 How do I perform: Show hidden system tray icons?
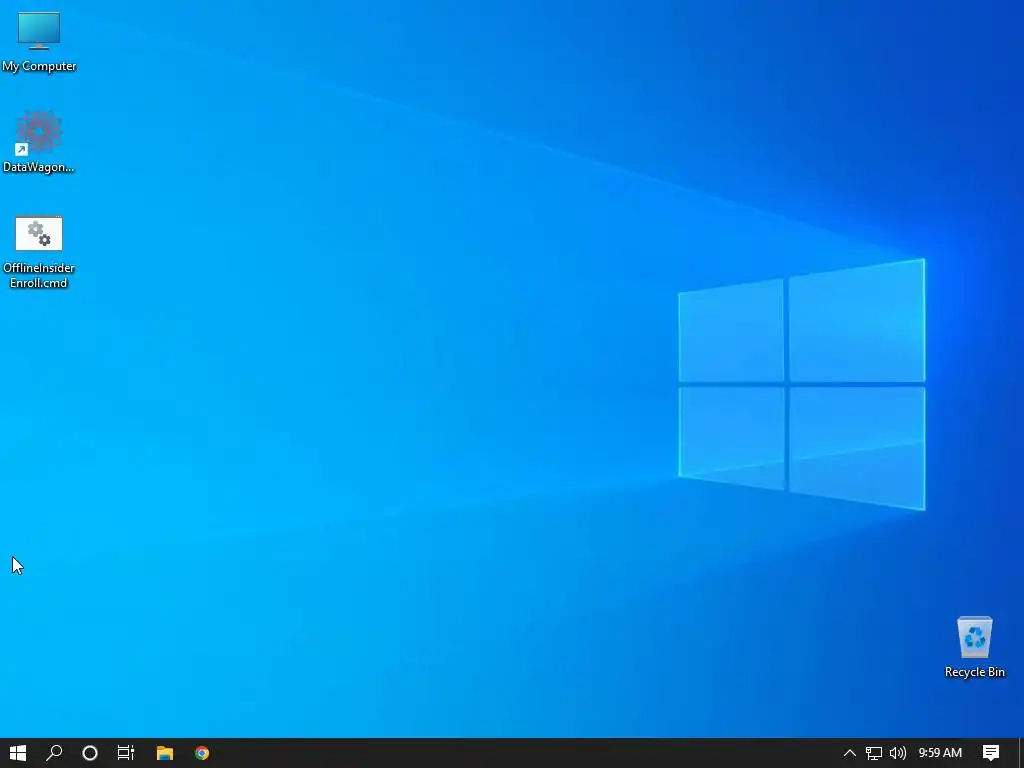(x=850, y=753)
